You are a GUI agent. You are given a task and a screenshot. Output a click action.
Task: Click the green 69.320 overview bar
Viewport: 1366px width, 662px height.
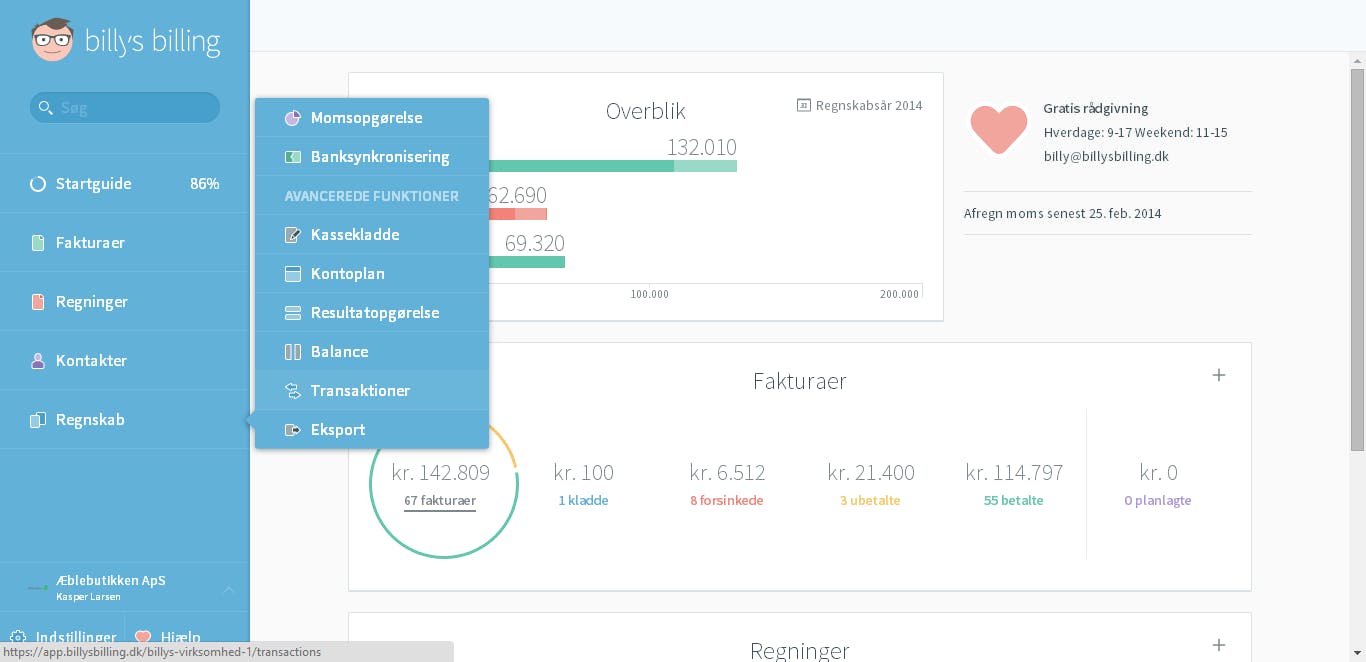(527, 261)
